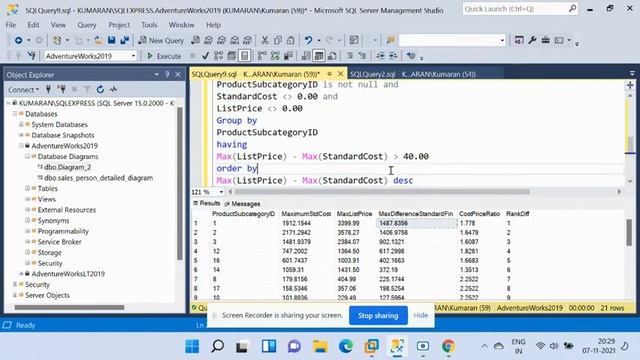The image size is (640, 360).
Task: Open a Database Engine Query
Action: [196, 40]
